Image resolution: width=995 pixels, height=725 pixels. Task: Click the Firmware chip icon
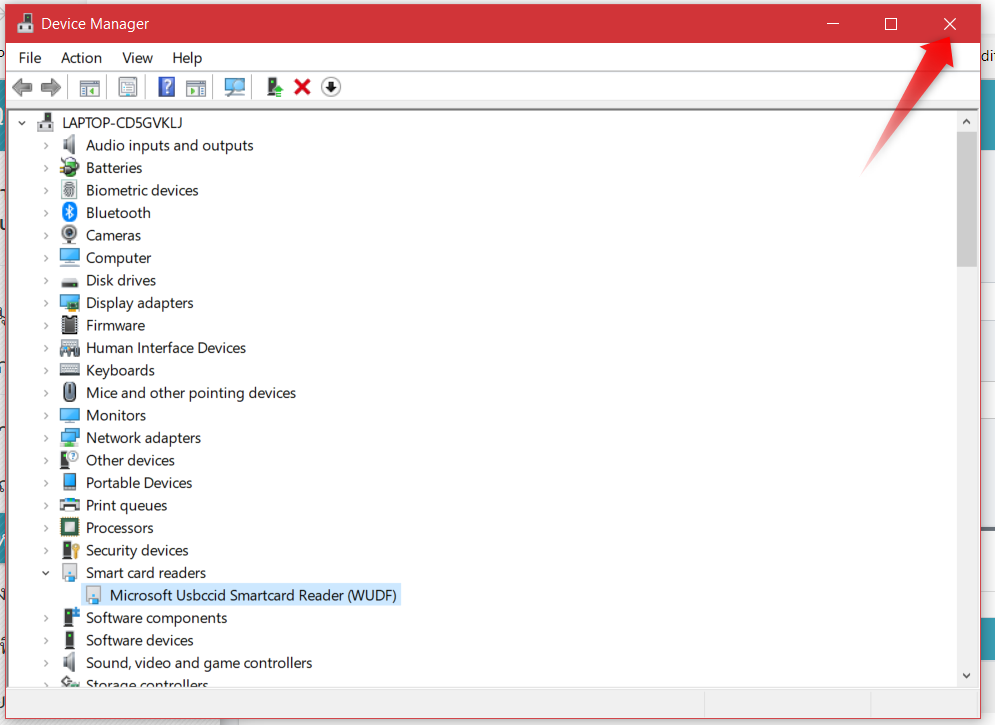[x=70, y=325]
